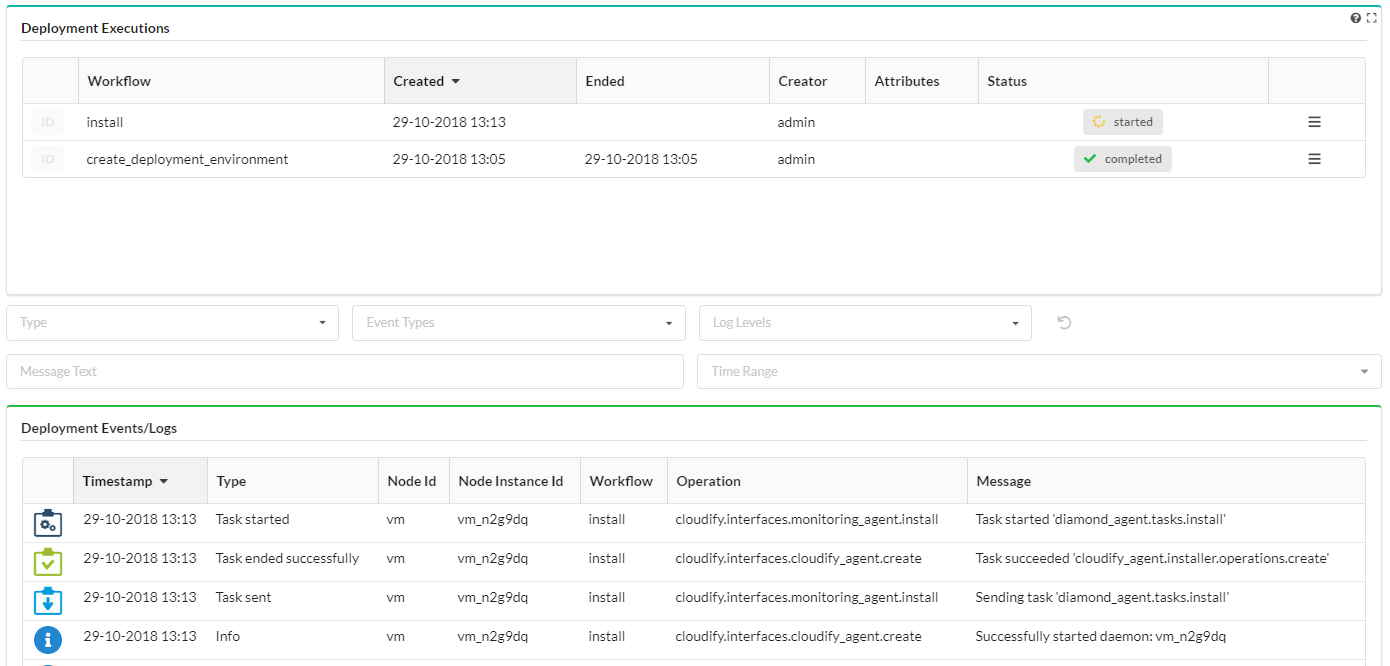1390x666 pixels.
Task: Click the started status label
Action: pyautogui.click(x=1122, y=122)
